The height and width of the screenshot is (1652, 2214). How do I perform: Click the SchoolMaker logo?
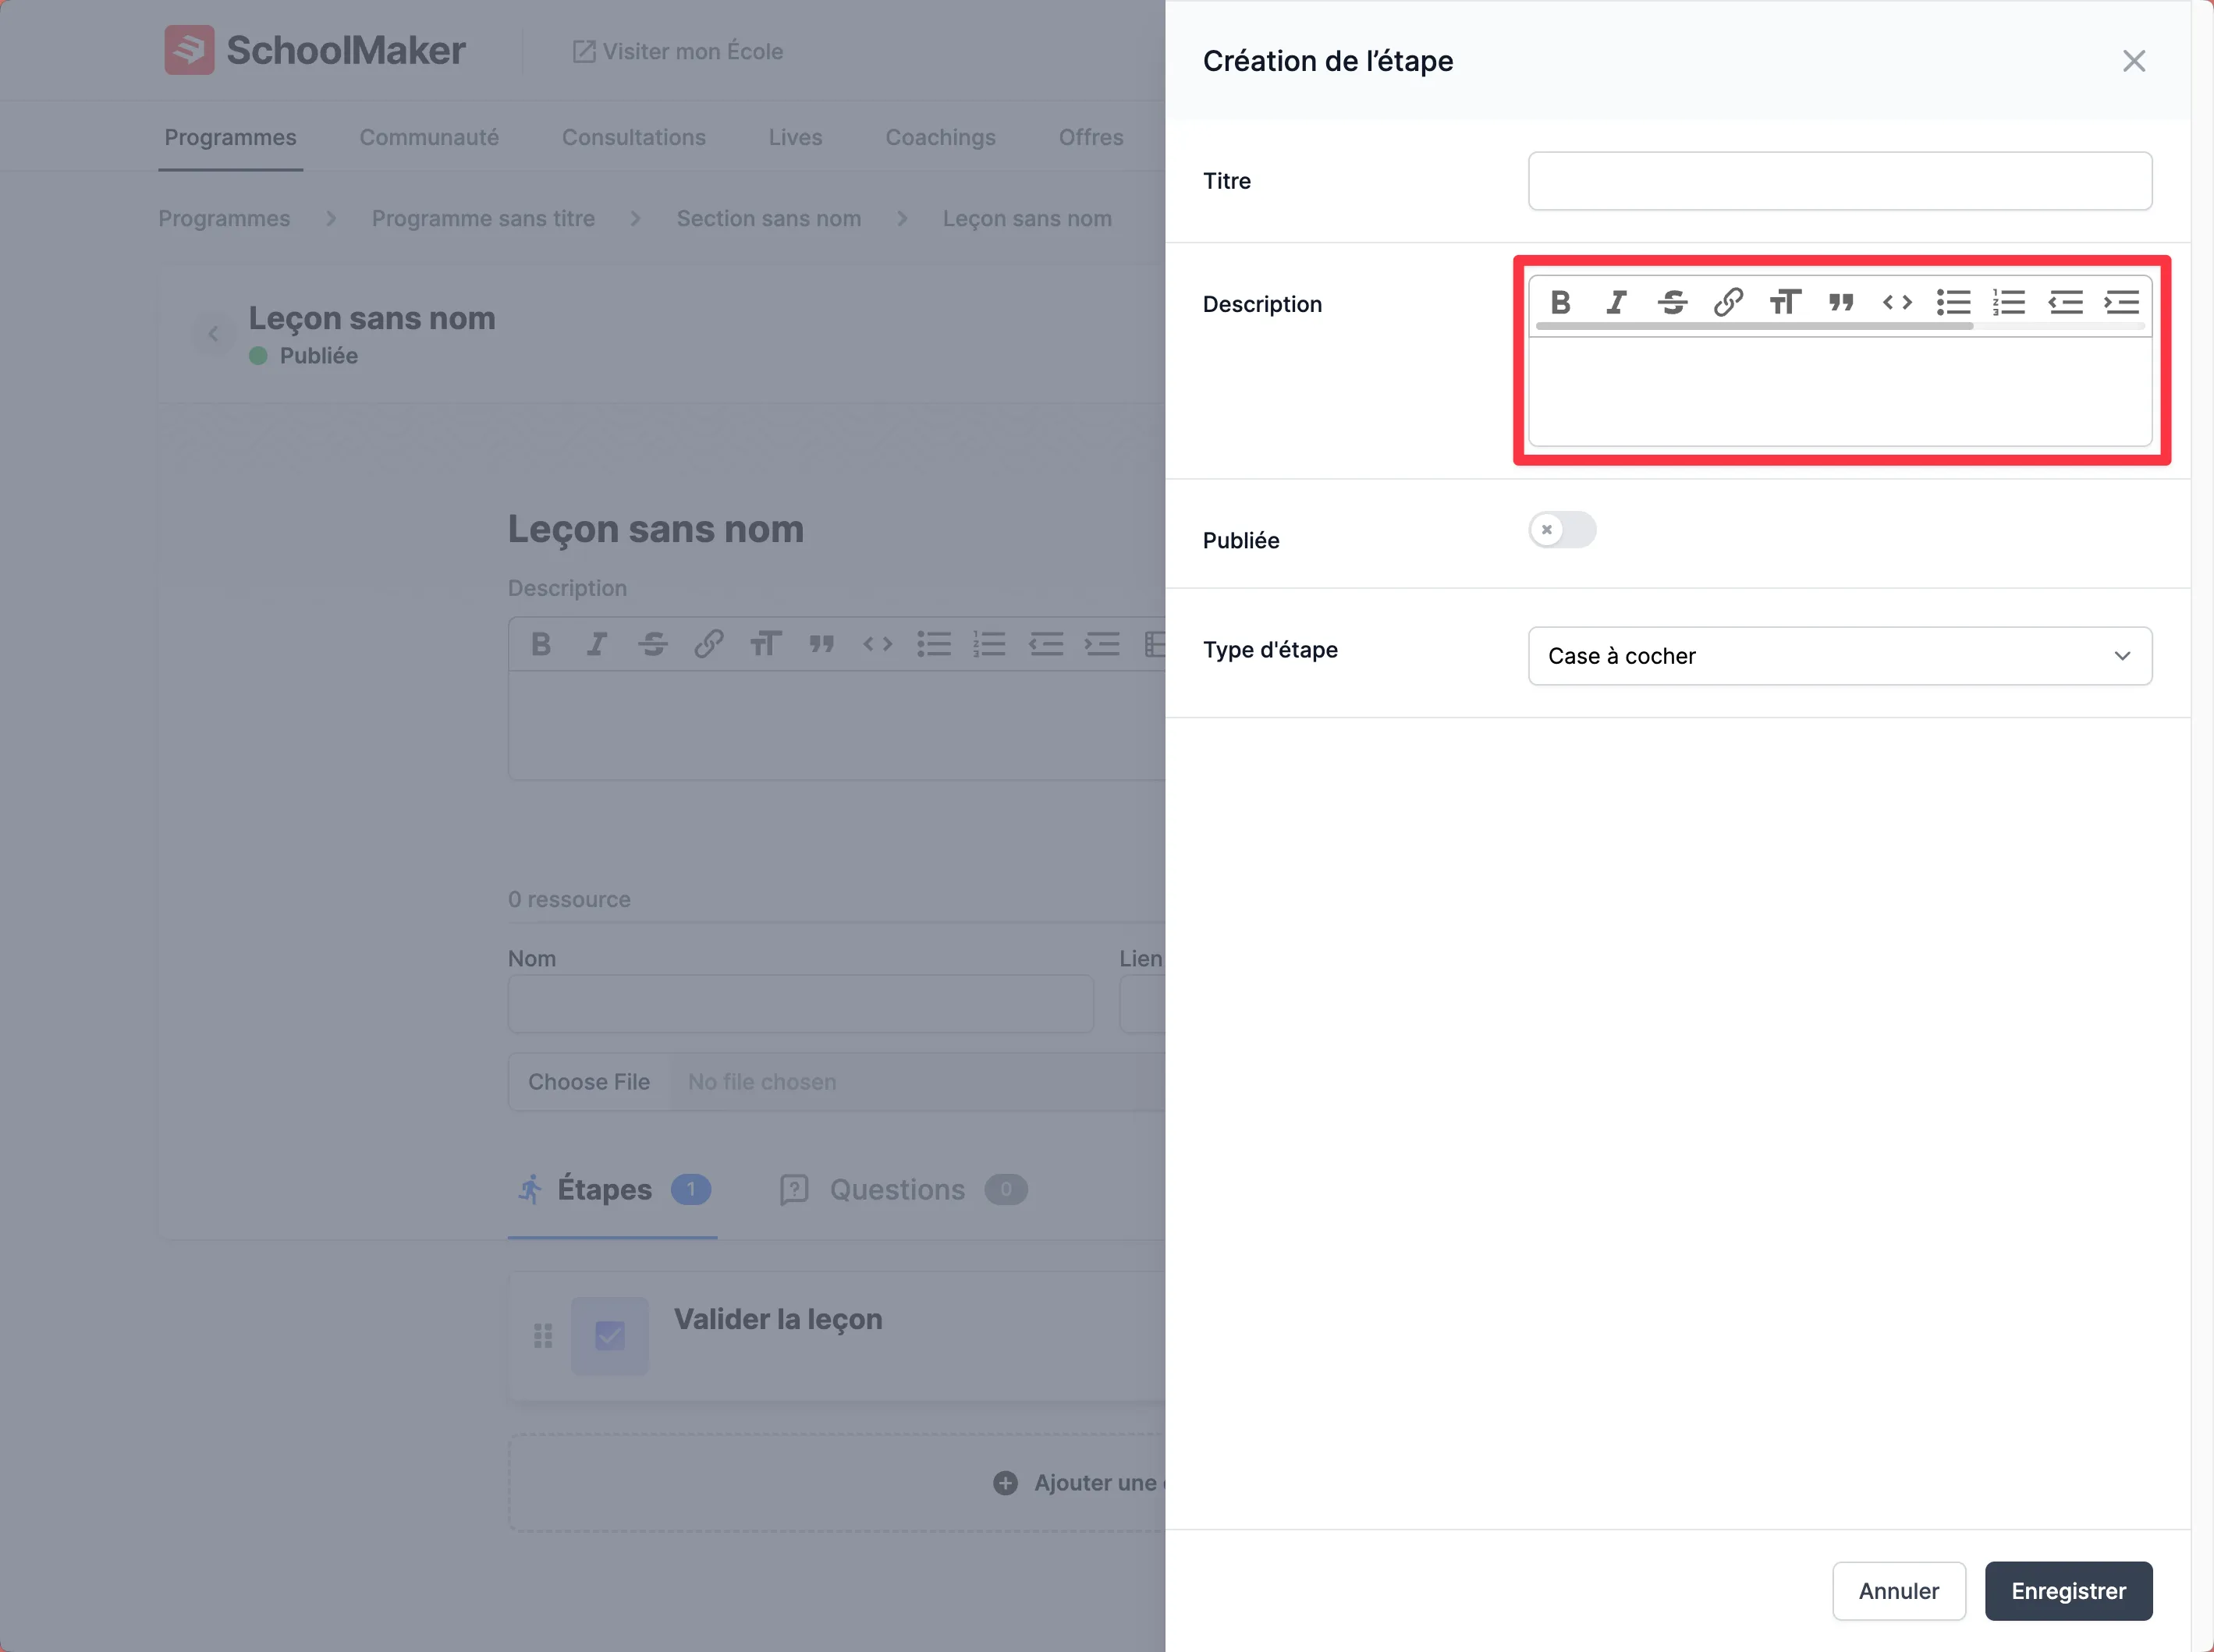coord(315,50)
